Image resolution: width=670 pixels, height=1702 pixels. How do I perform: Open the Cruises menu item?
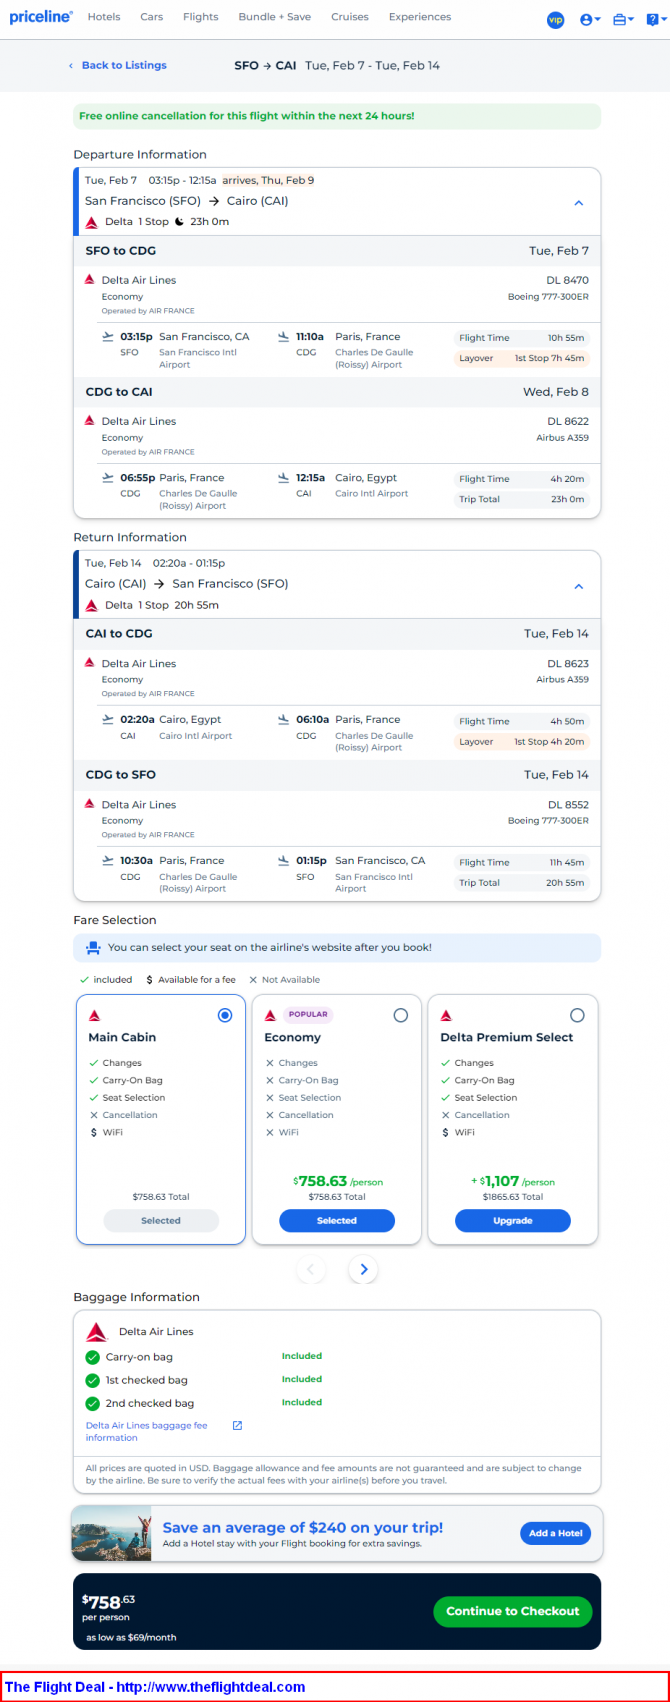pos(350,17)
